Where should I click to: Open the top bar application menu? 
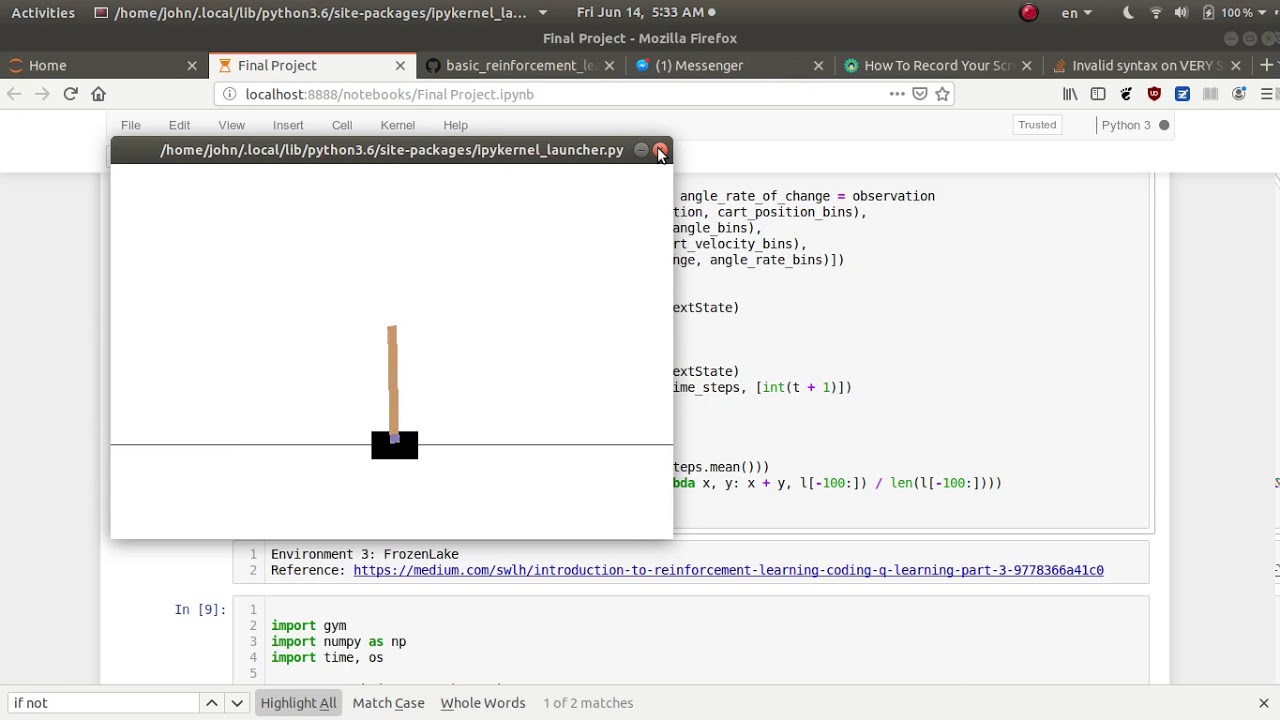(x=320, y=12)
